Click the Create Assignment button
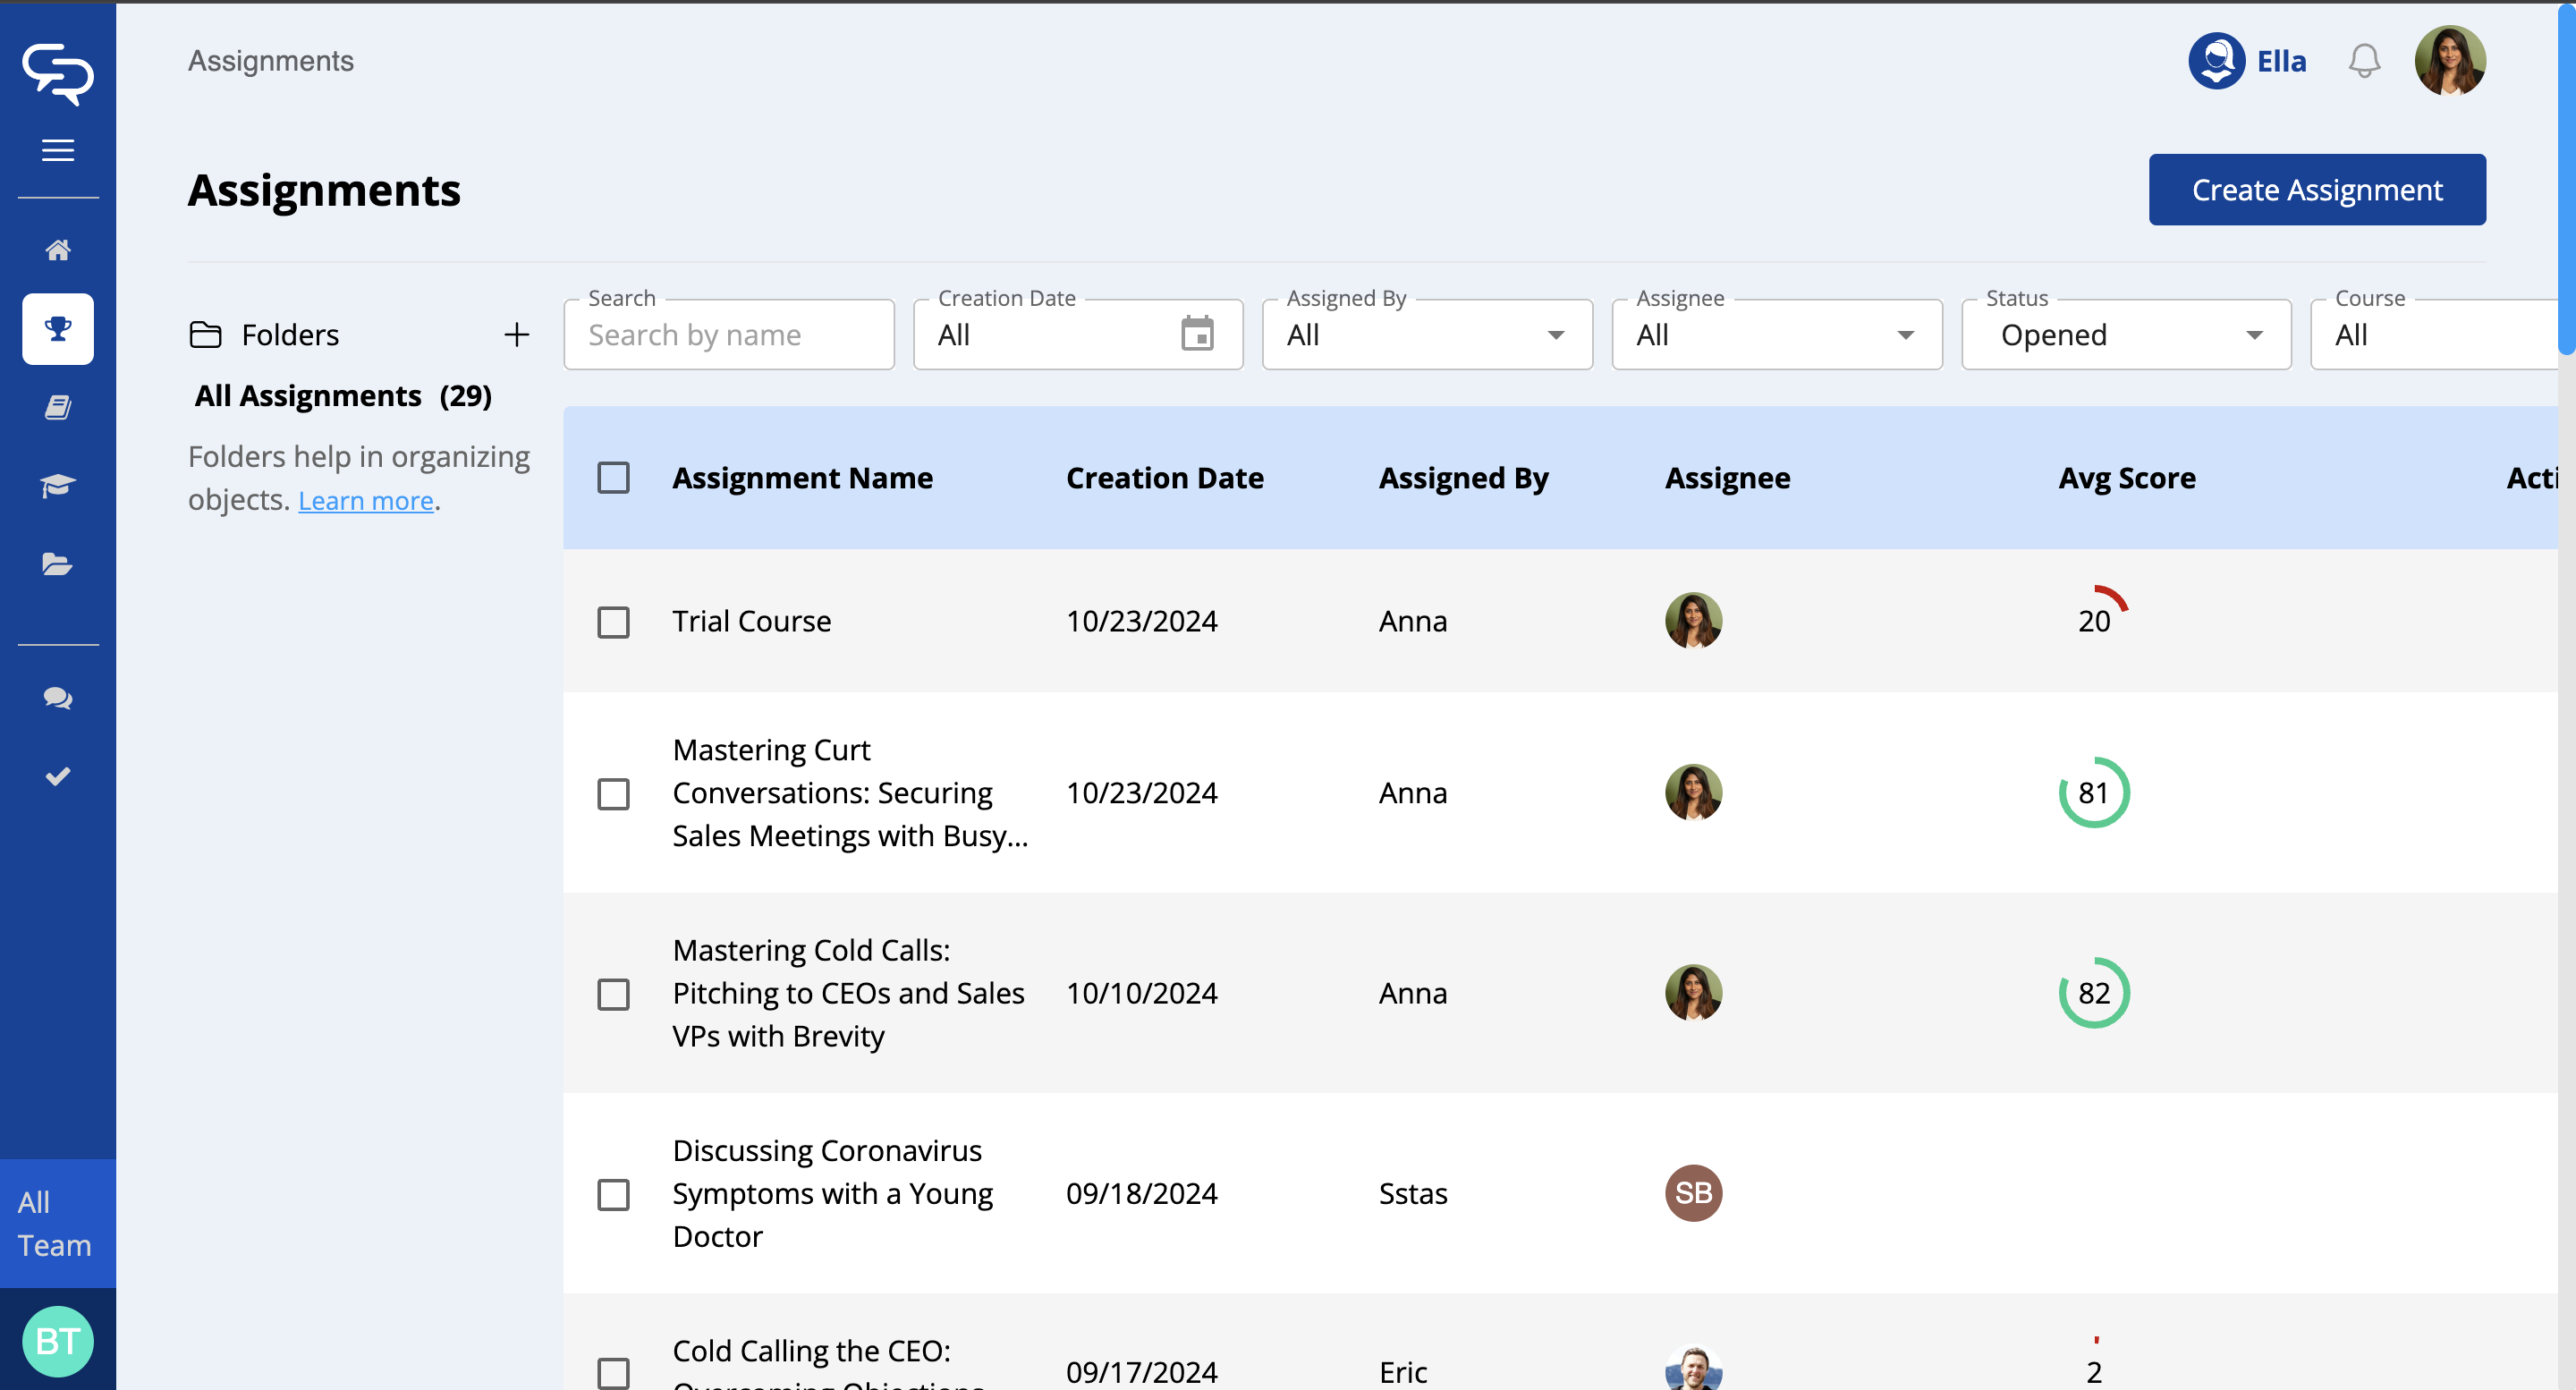 [x=2316, y=190]
